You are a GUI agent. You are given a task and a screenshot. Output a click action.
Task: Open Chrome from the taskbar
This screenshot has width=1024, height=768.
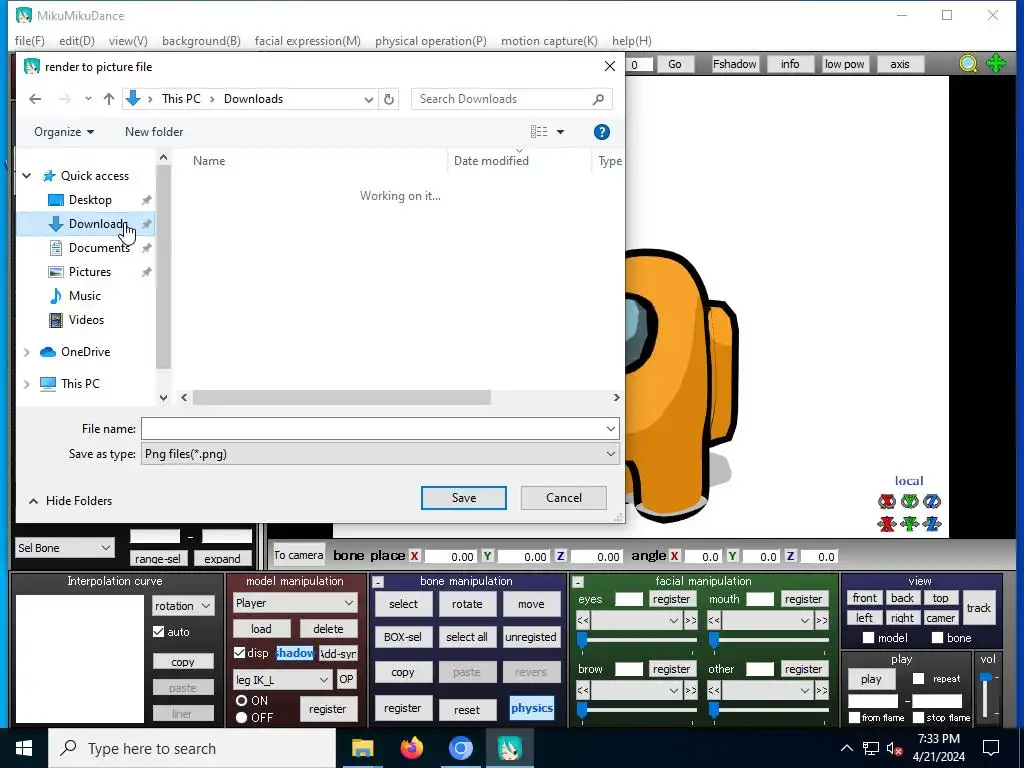[460, 748]
